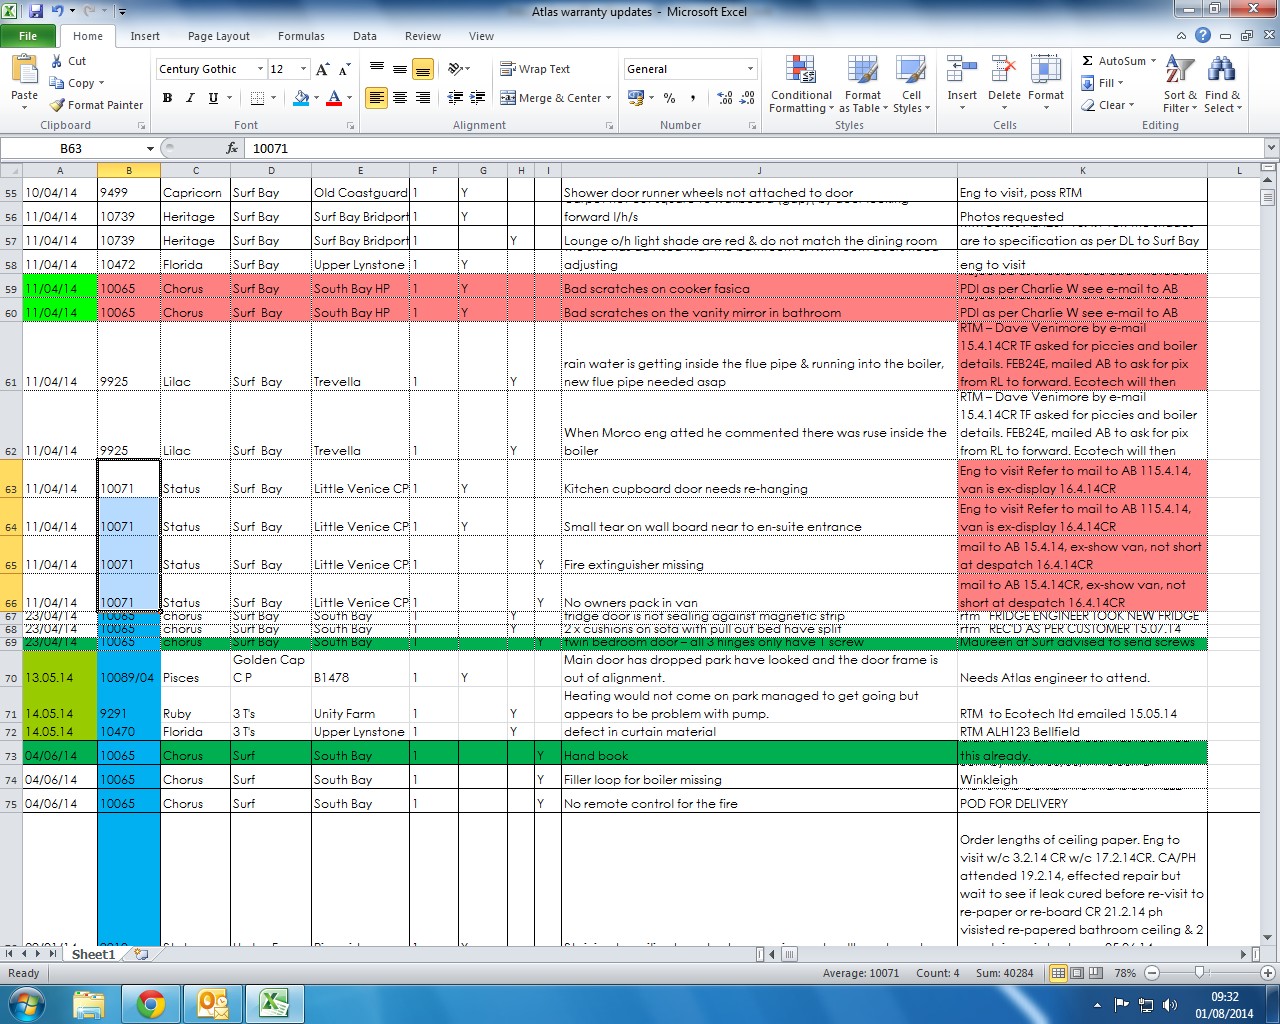Toggle Italic formatting
The image size is (1280, 1024).
(190, 98)
